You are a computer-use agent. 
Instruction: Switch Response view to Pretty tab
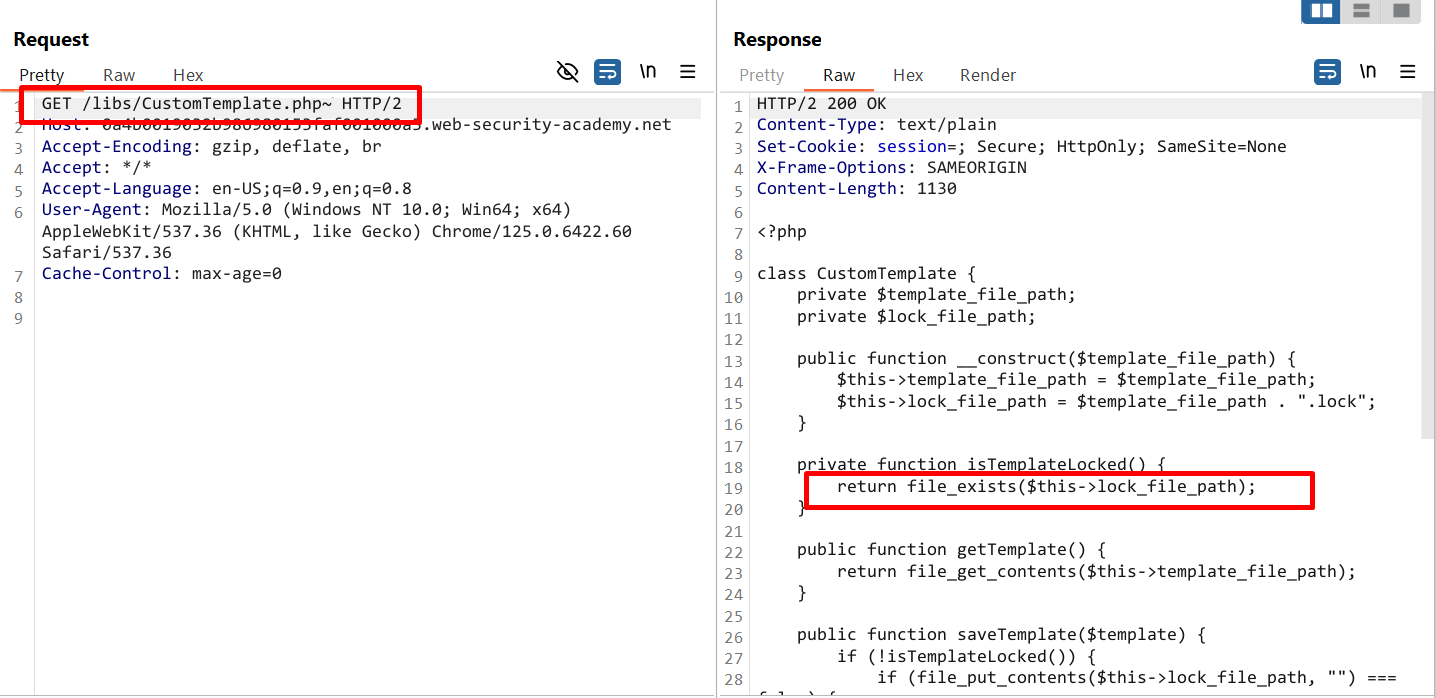tap(761, 75)
